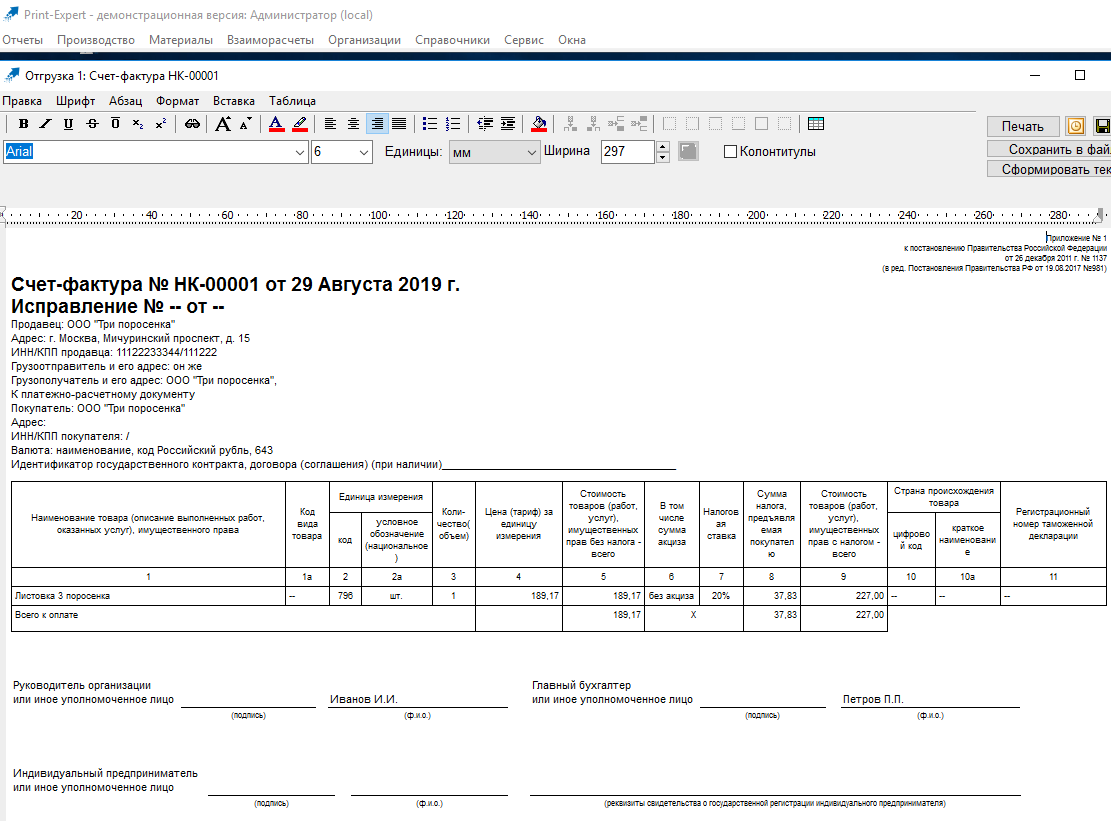
Task: Click the Сформировать текст button
Action: click(x=1049, y=169)
